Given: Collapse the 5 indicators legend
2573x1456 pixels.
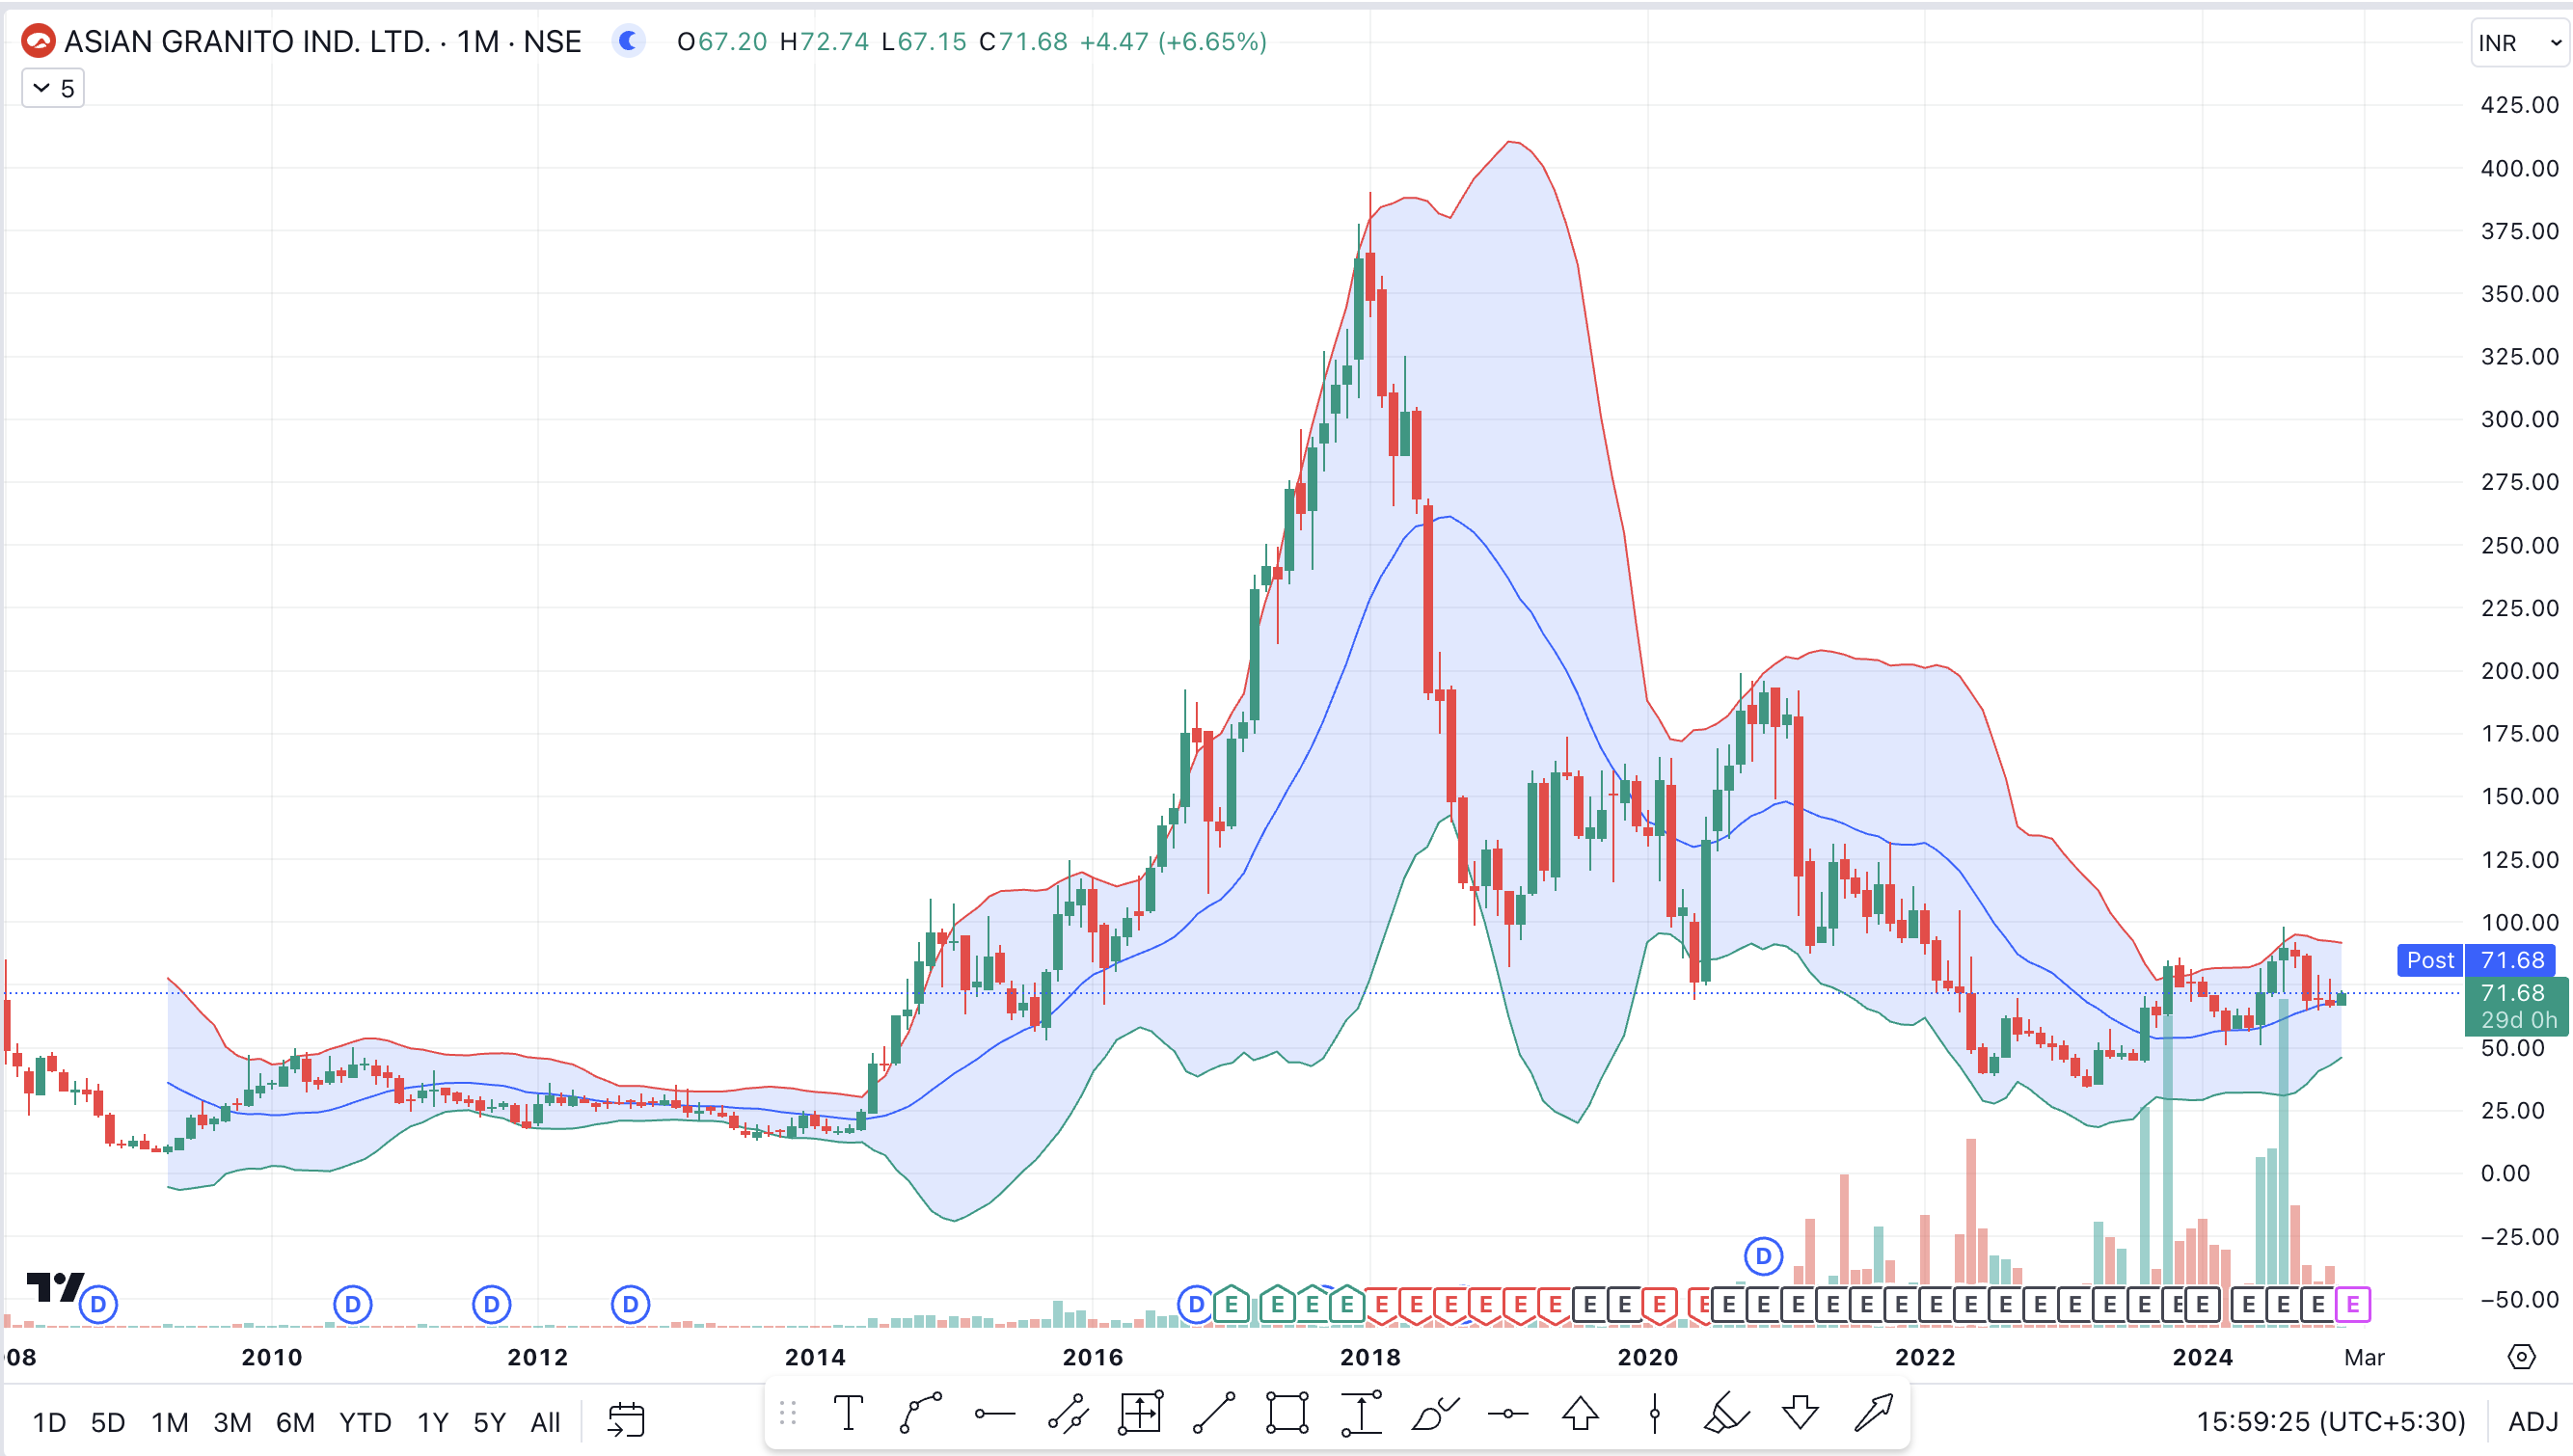Looking at the screenshot, I should pyautogui.click(x=53, y=88).
